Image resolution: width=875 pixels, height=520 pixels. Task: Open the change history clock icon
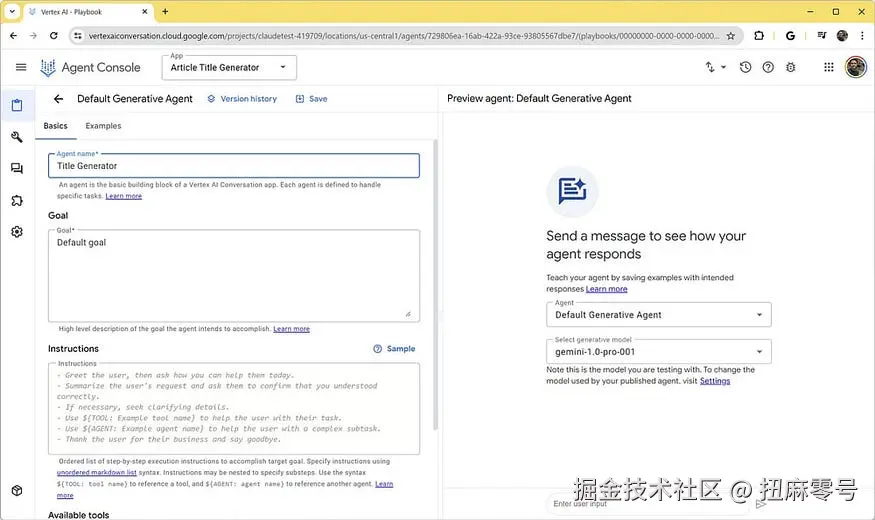coord(746,68)
